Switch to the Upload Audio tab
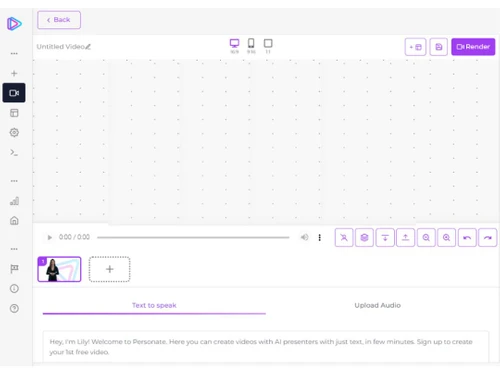 point(377,305)
